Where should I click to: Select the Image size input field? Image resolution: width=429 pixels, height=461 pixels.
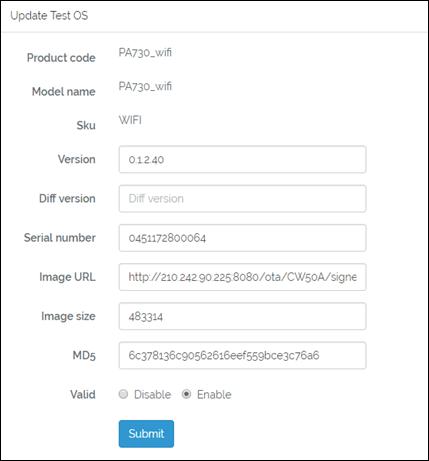(x=242, y=316)
